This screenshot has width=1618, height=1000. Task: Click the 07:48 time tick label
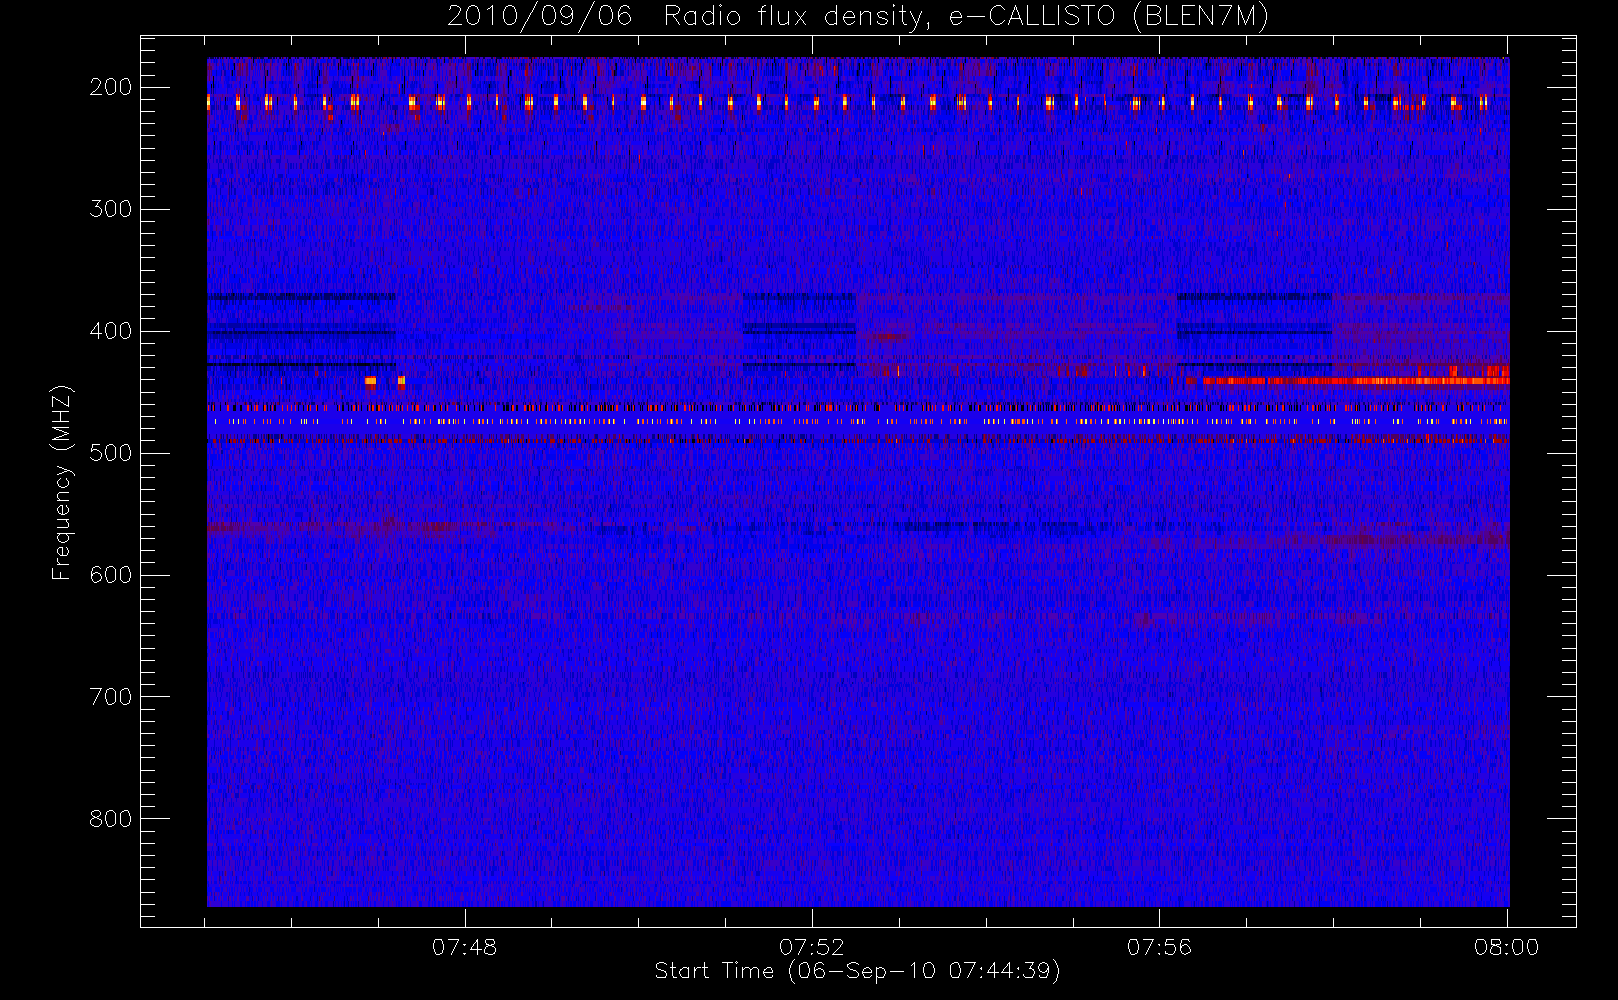464,947
